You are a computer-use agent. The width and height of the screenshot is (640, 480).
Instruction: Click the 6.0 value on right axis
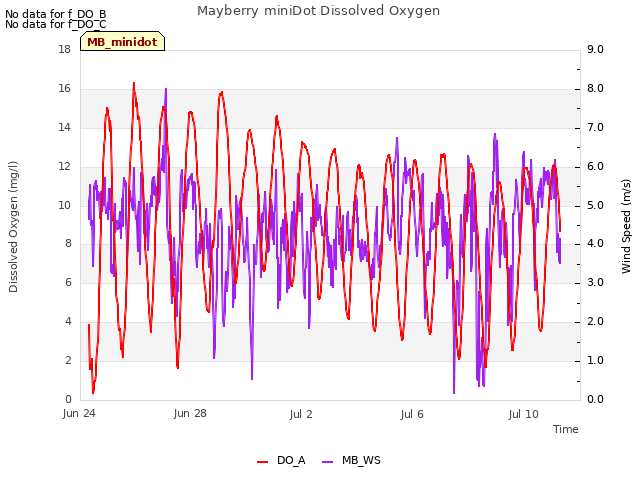595,167
